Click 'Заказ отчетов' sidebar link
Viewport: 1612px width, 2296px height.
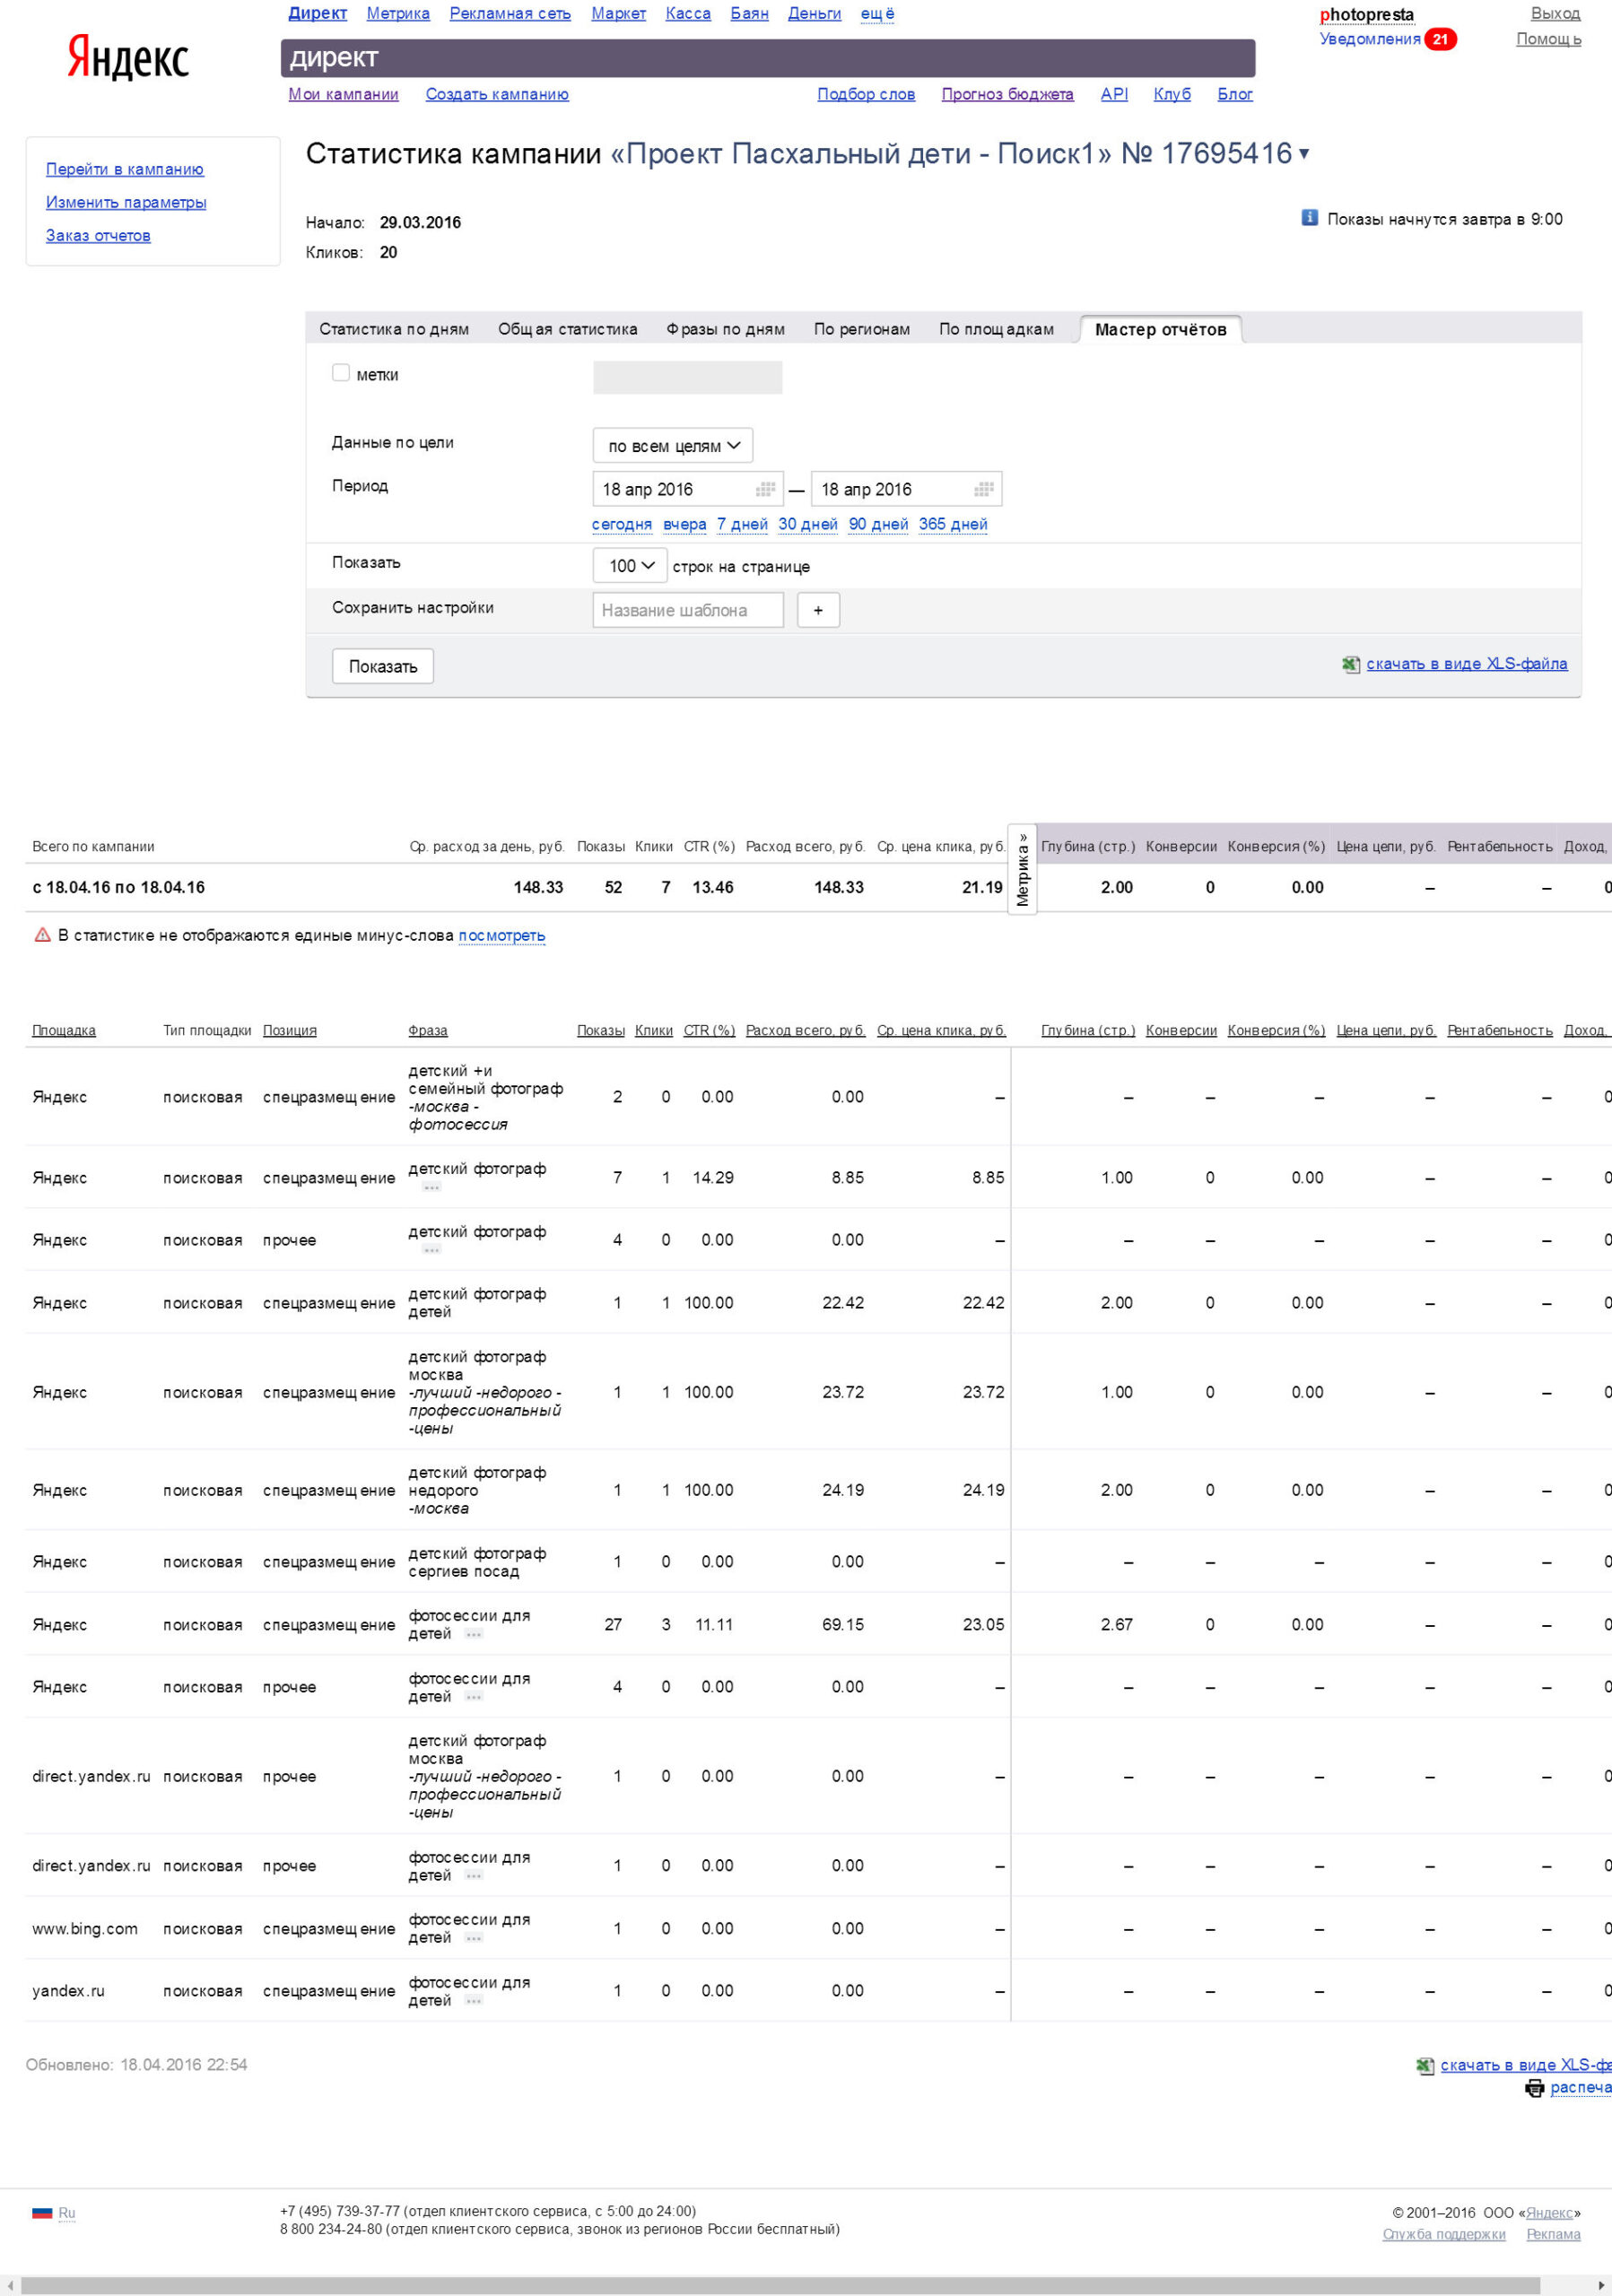tap(98, 235)
